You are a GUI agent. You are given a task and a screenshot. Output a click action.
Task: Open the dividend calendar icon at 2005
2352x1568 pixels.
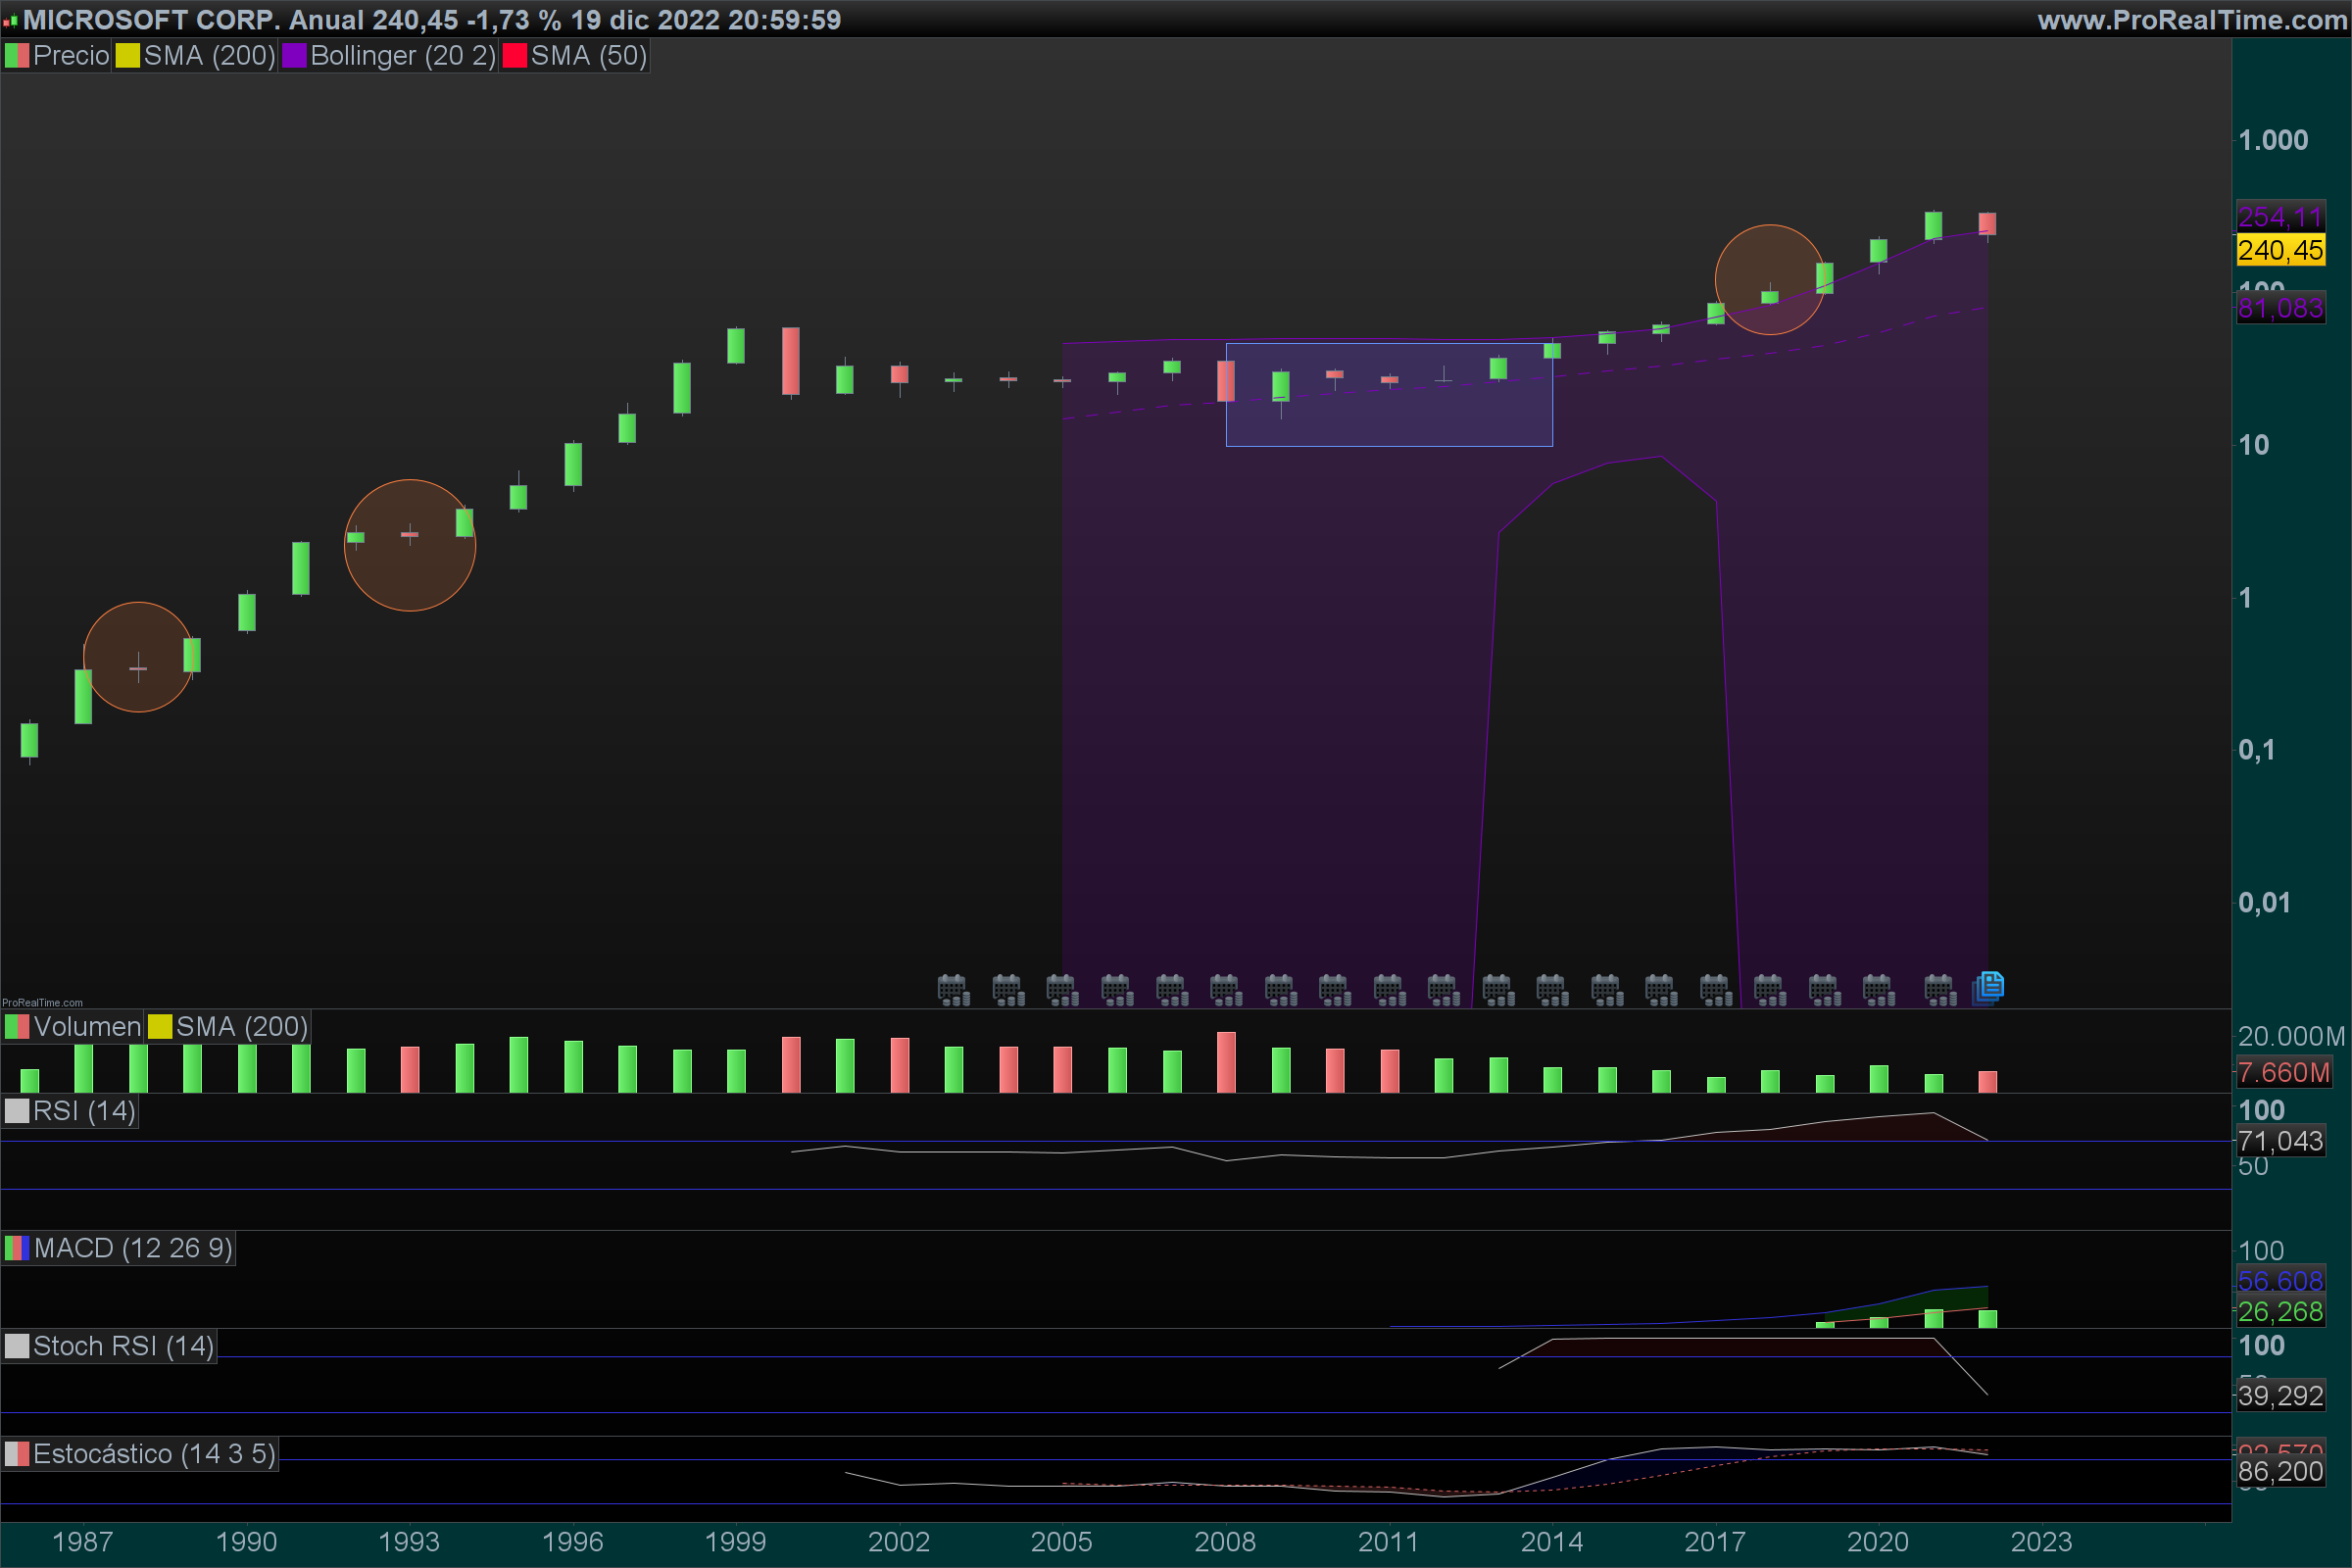(x=1061, y=990)
